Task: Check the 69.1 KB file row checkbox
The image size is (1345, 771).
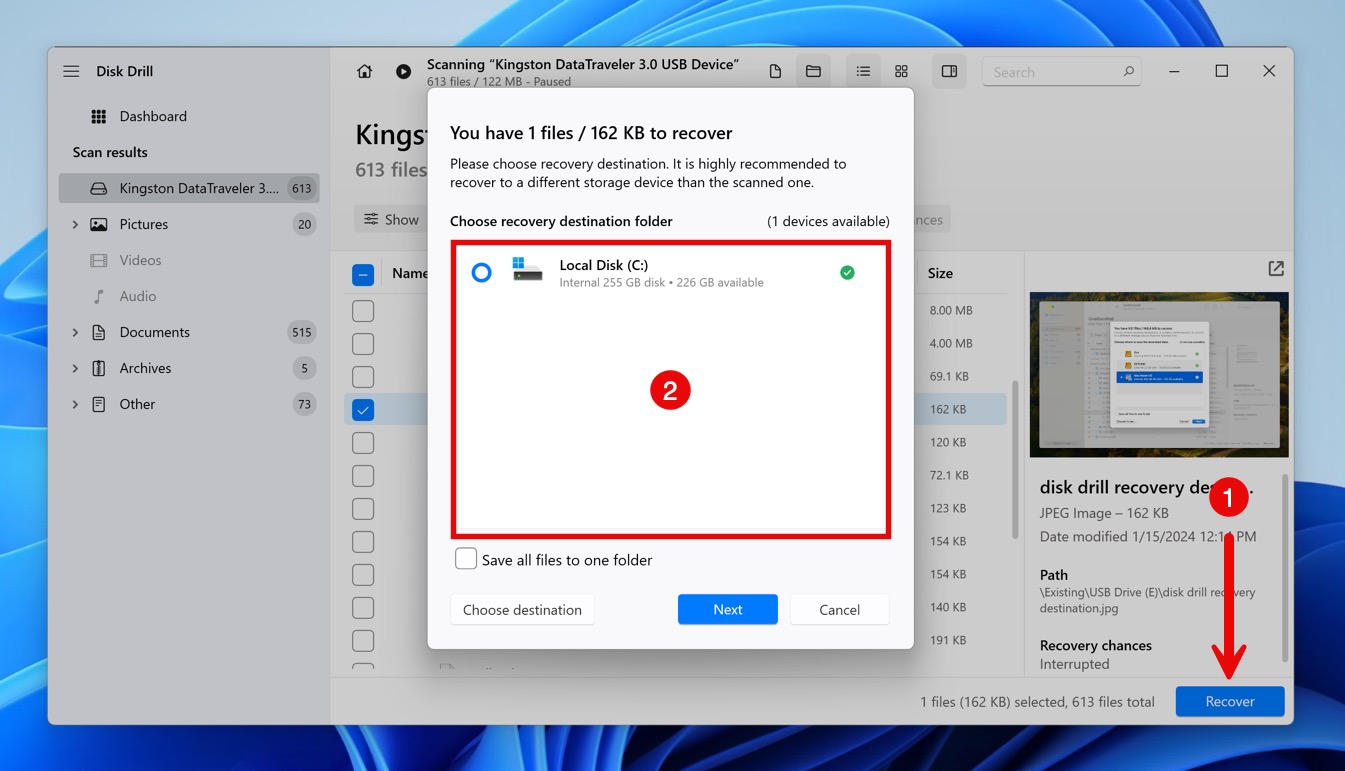Action: point(363,377)
